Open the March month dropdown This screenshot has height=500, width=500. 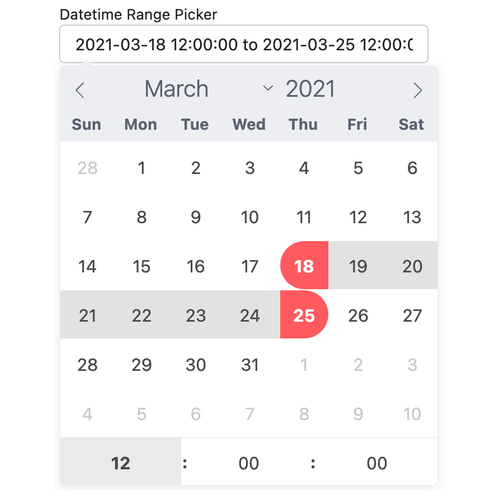pos(208,89)
